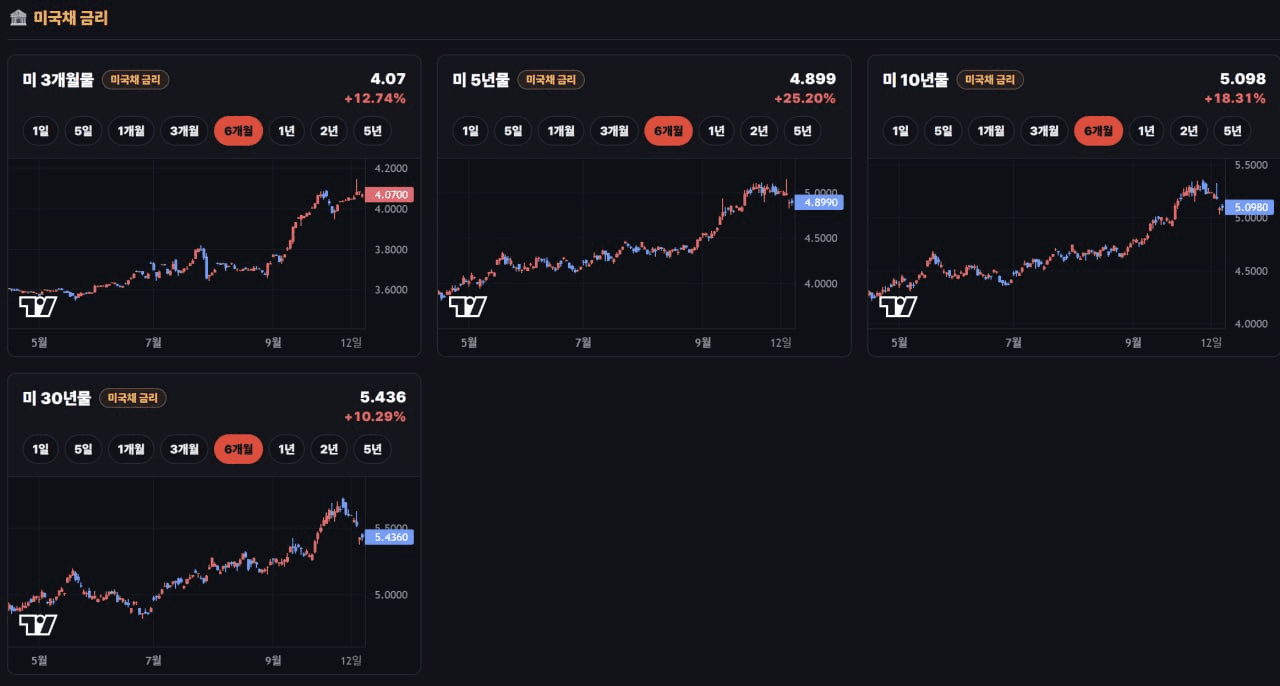
Task: Click the 4.0700 price label on 미 3개월물 axis
Action: 389,194
